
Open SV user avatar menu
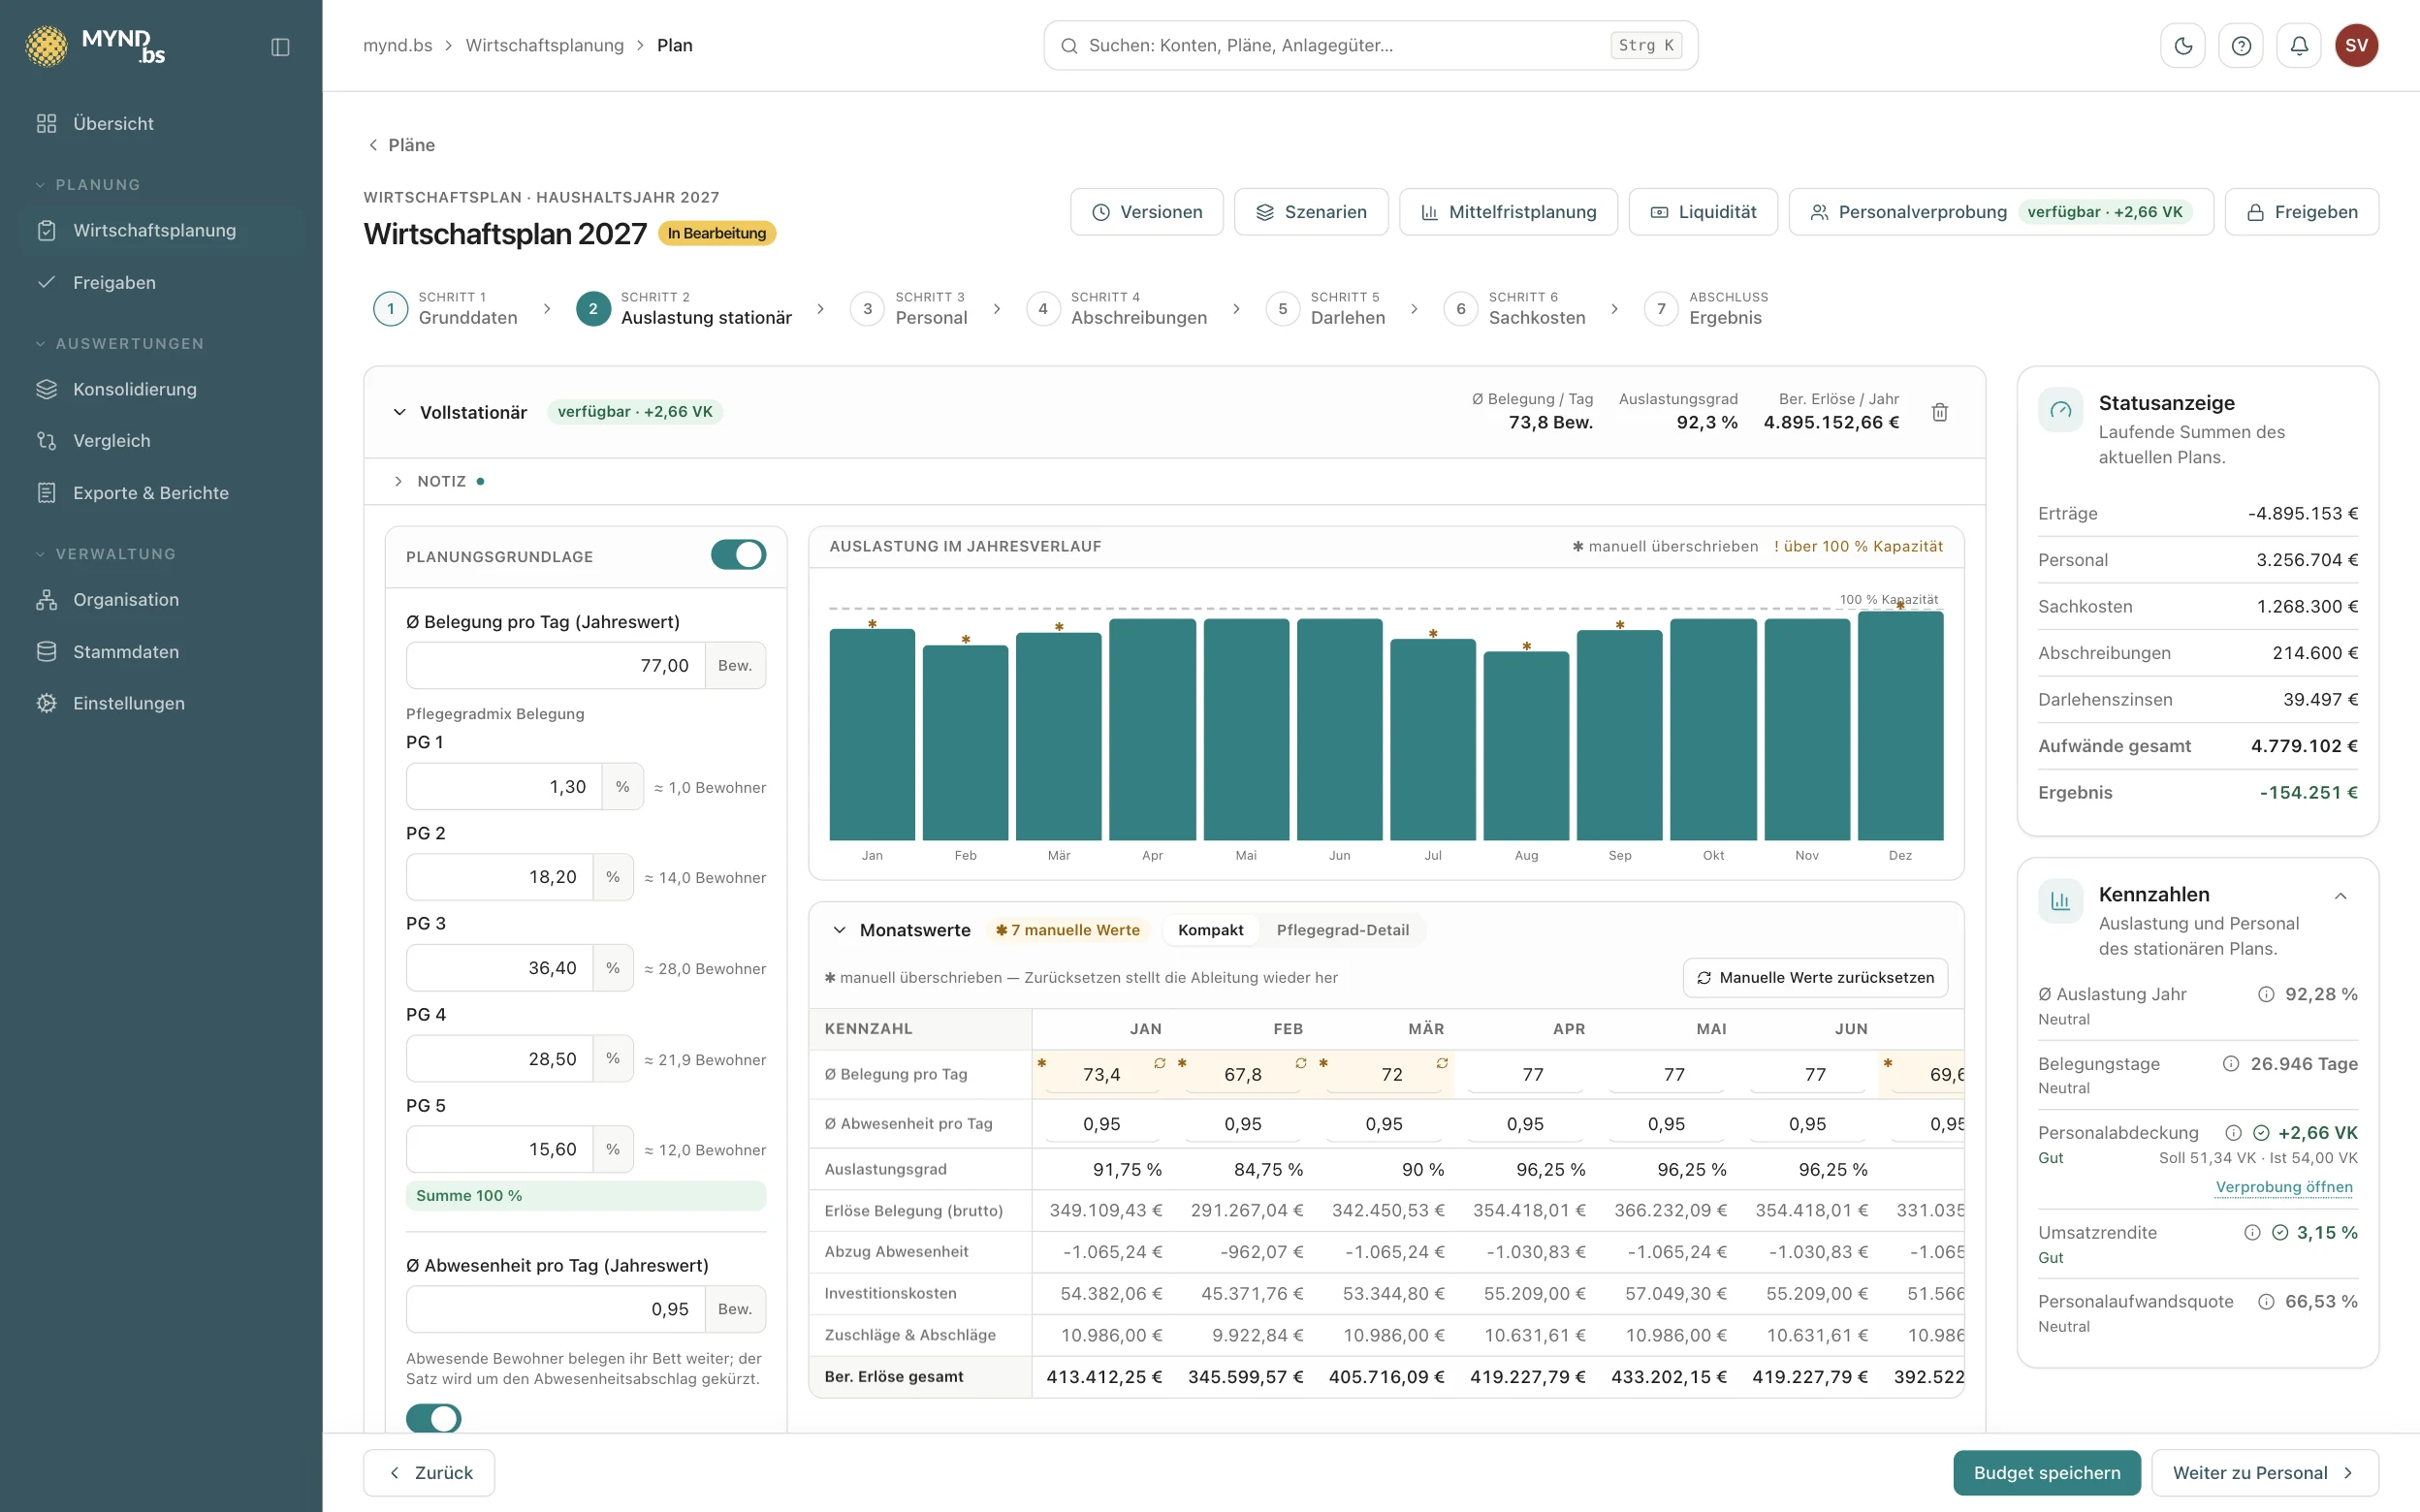pos(2356,46)
